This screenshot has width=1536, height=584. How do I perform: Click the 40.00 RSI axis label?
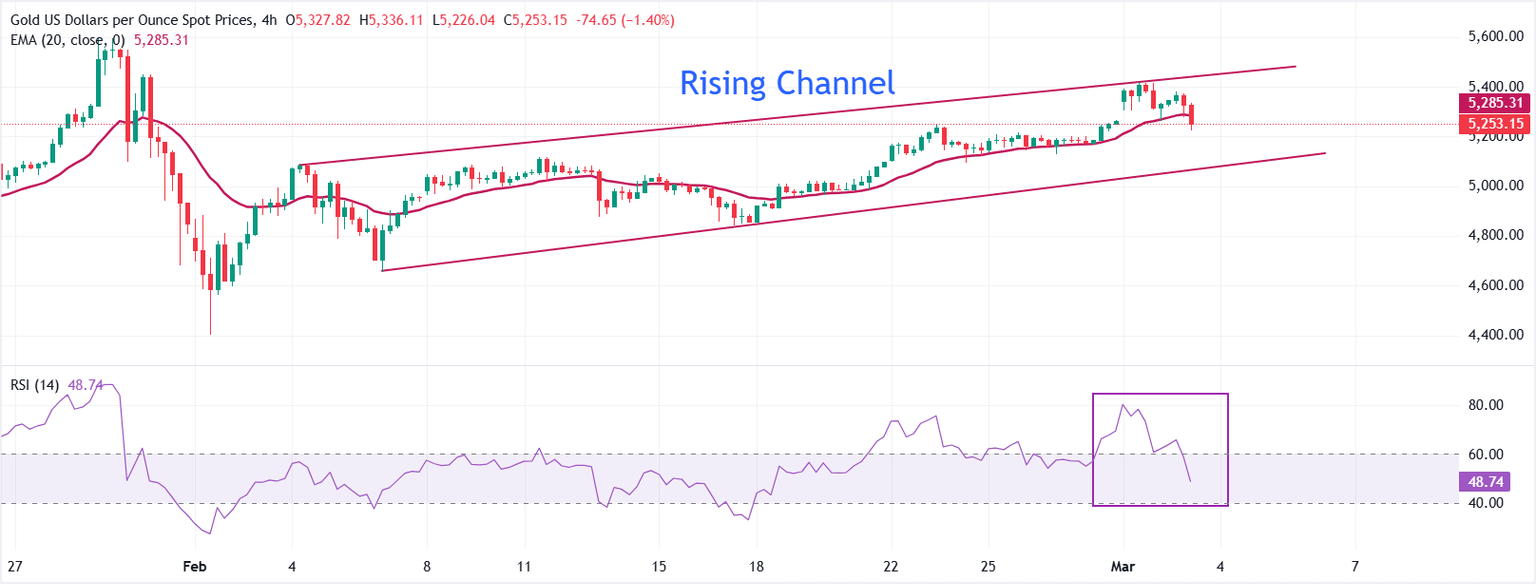1484,503
